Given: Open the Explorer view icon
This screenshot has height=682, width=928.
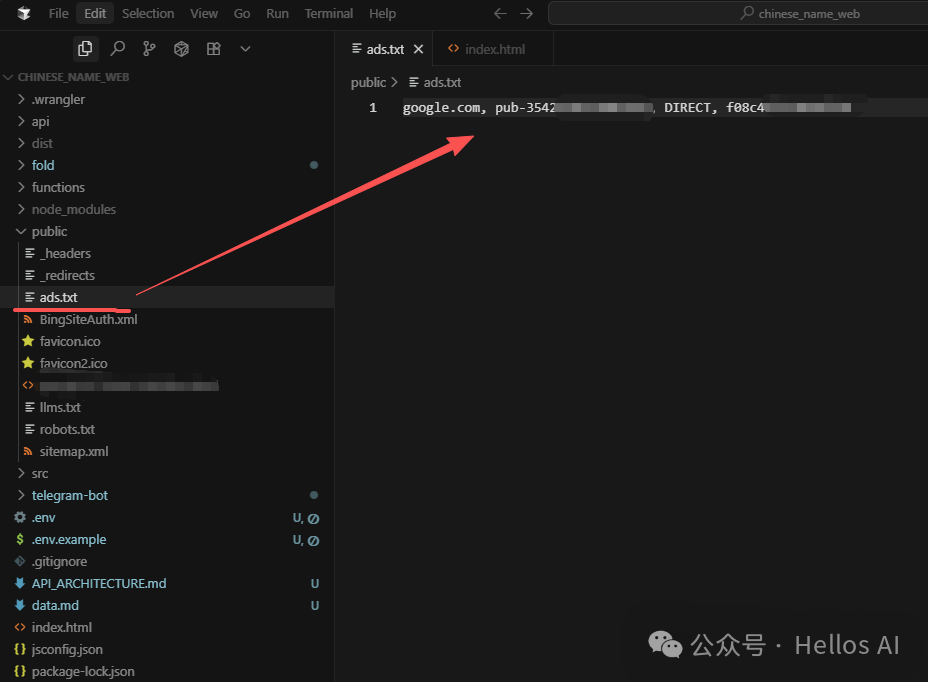Looking at the screenshot, I should tap(85, 49).
